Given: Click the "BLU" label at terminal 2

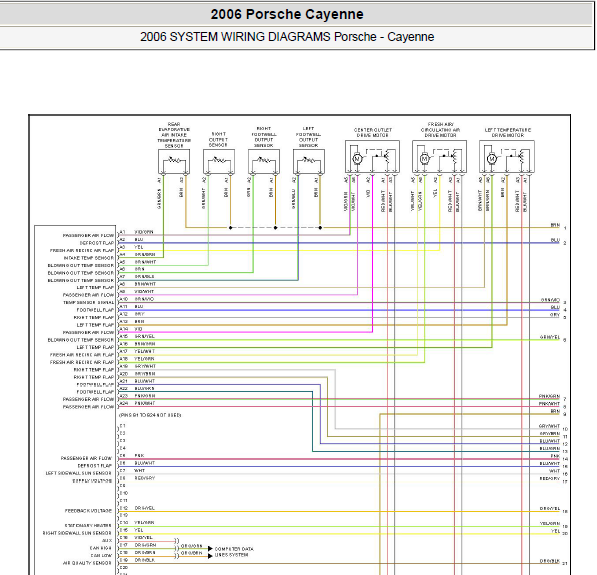Looking at the screenshot, I should click(555, 240).
